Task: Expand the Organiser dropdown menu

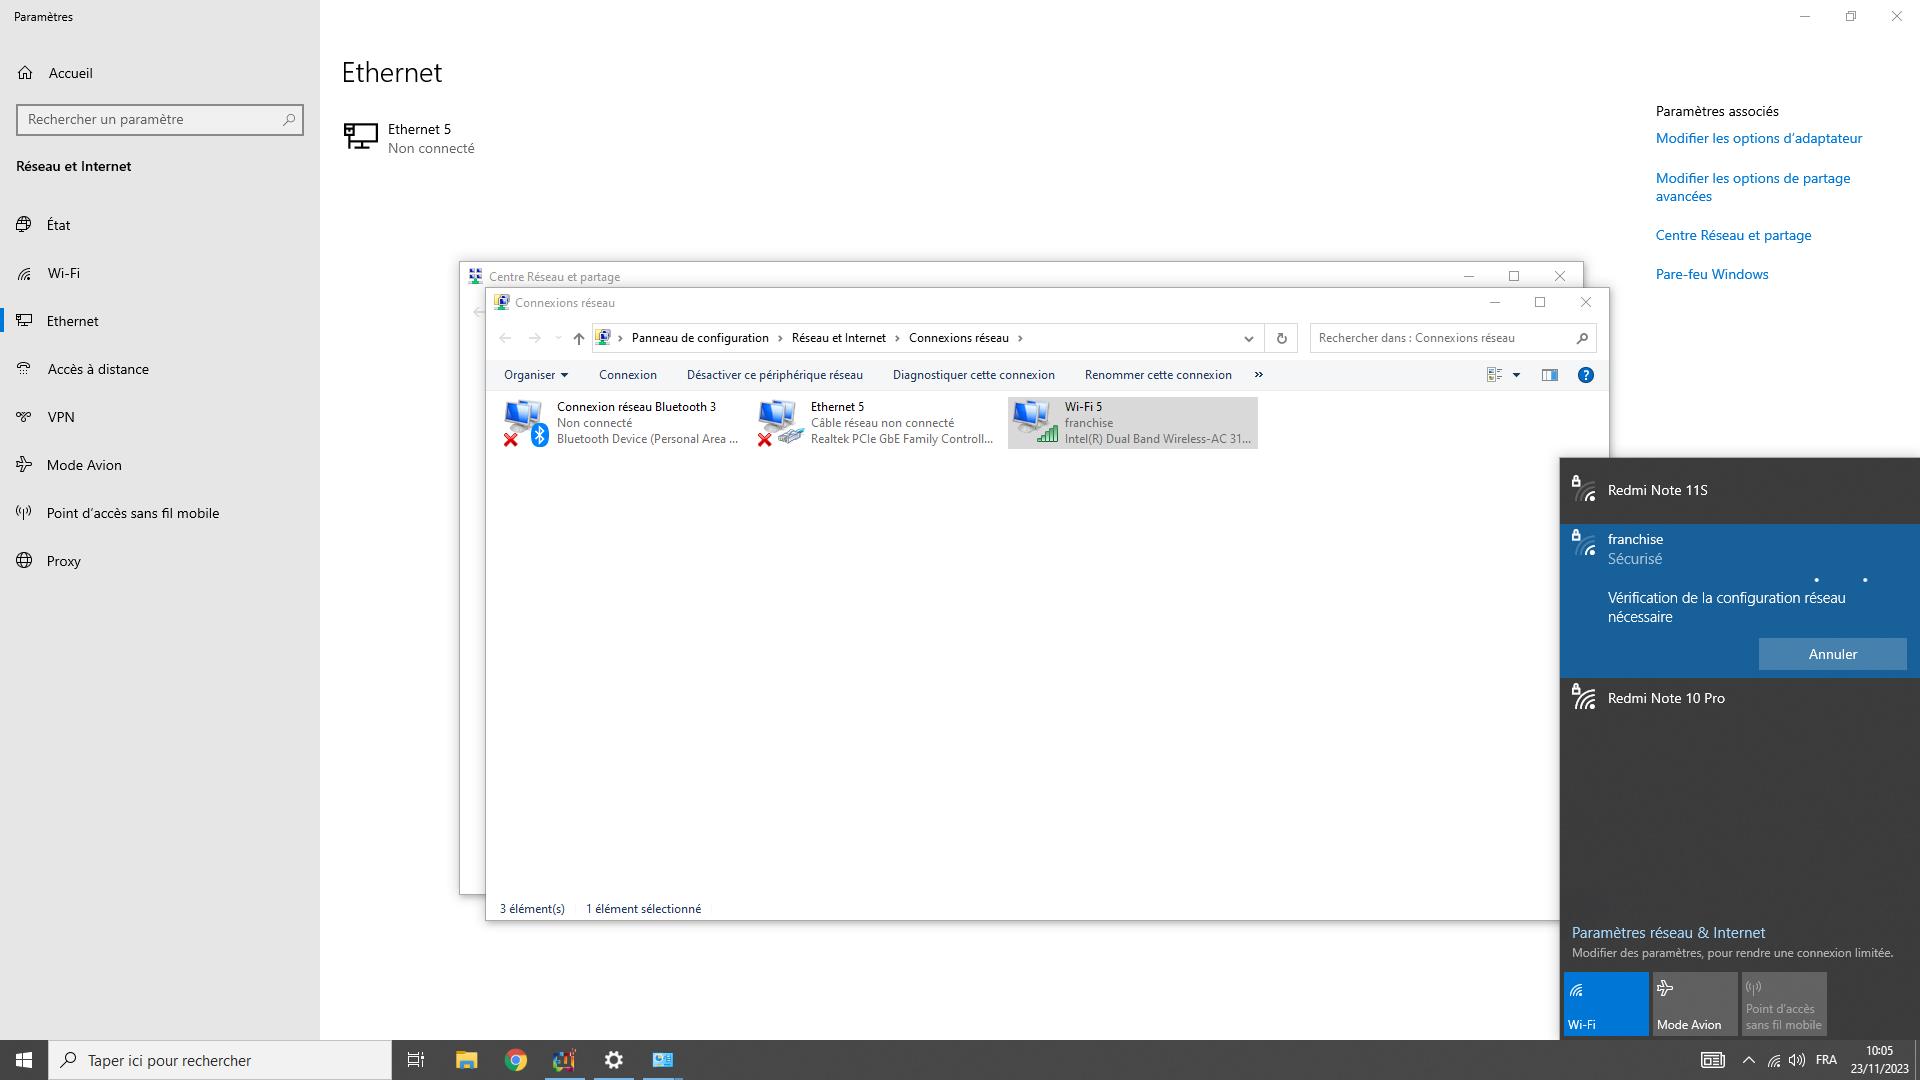Action: (x=536, y=375)
